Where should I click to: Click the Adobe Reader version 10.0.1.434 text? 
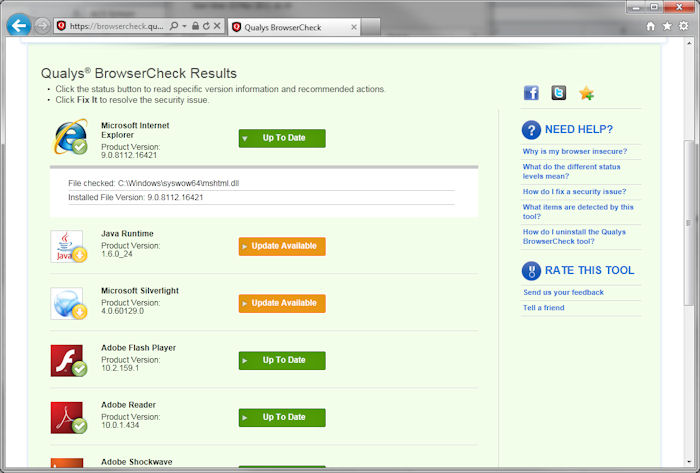(x=120, y=425)
